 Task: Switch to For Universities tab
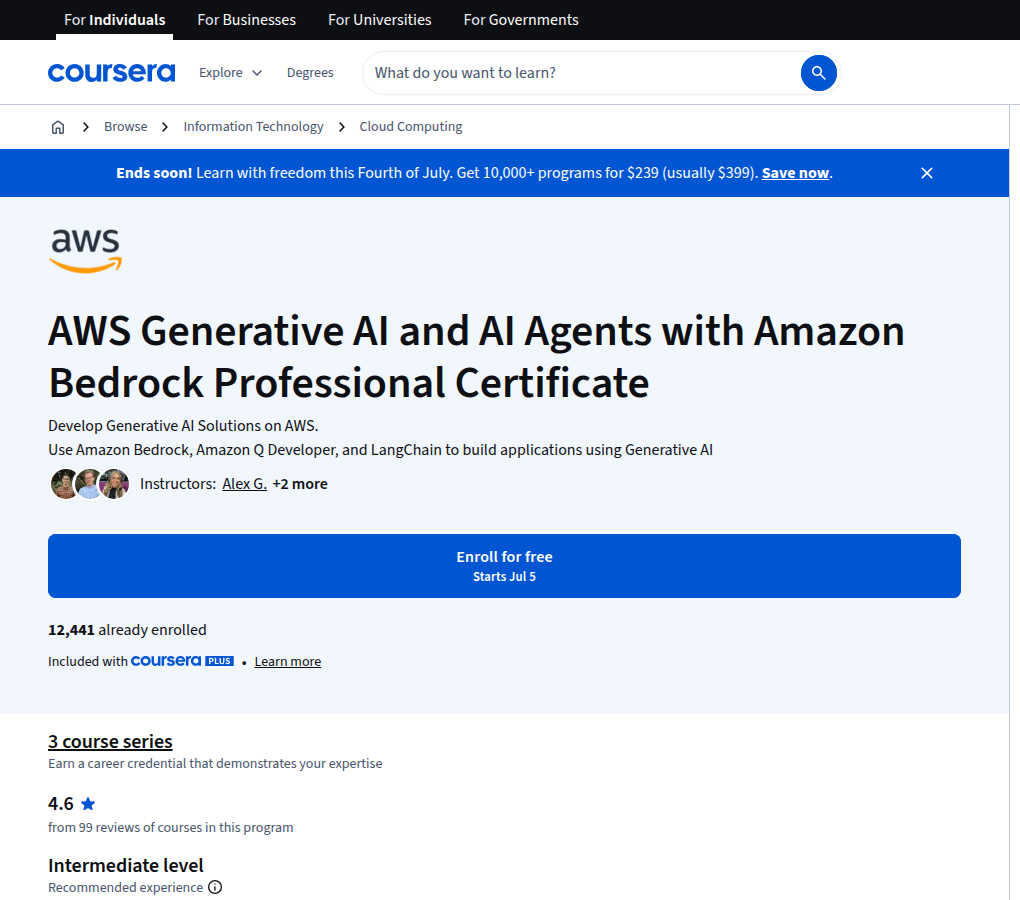point(380,20)
